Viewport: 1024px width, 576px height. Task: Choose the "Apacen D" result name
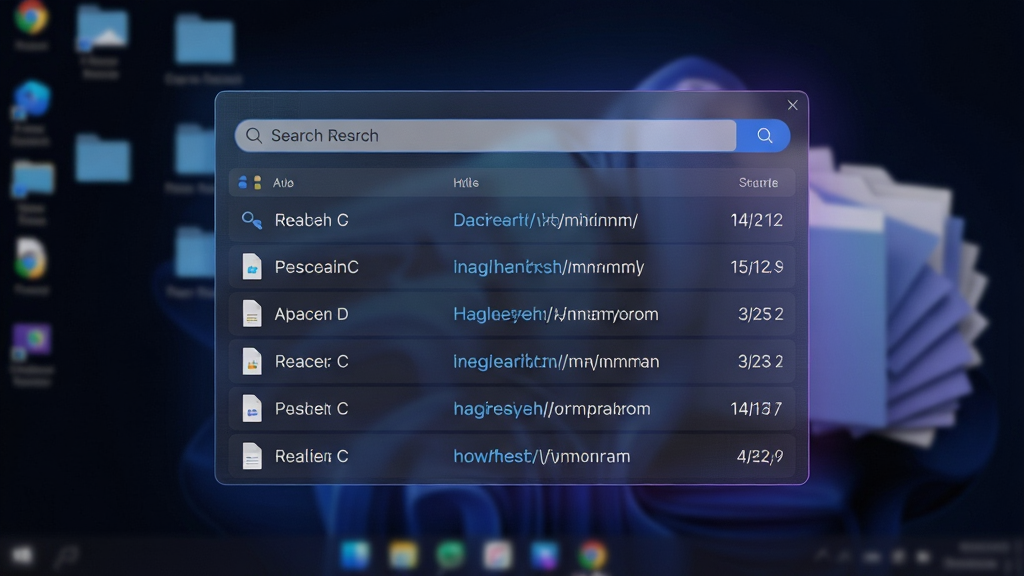click(311, 314)
